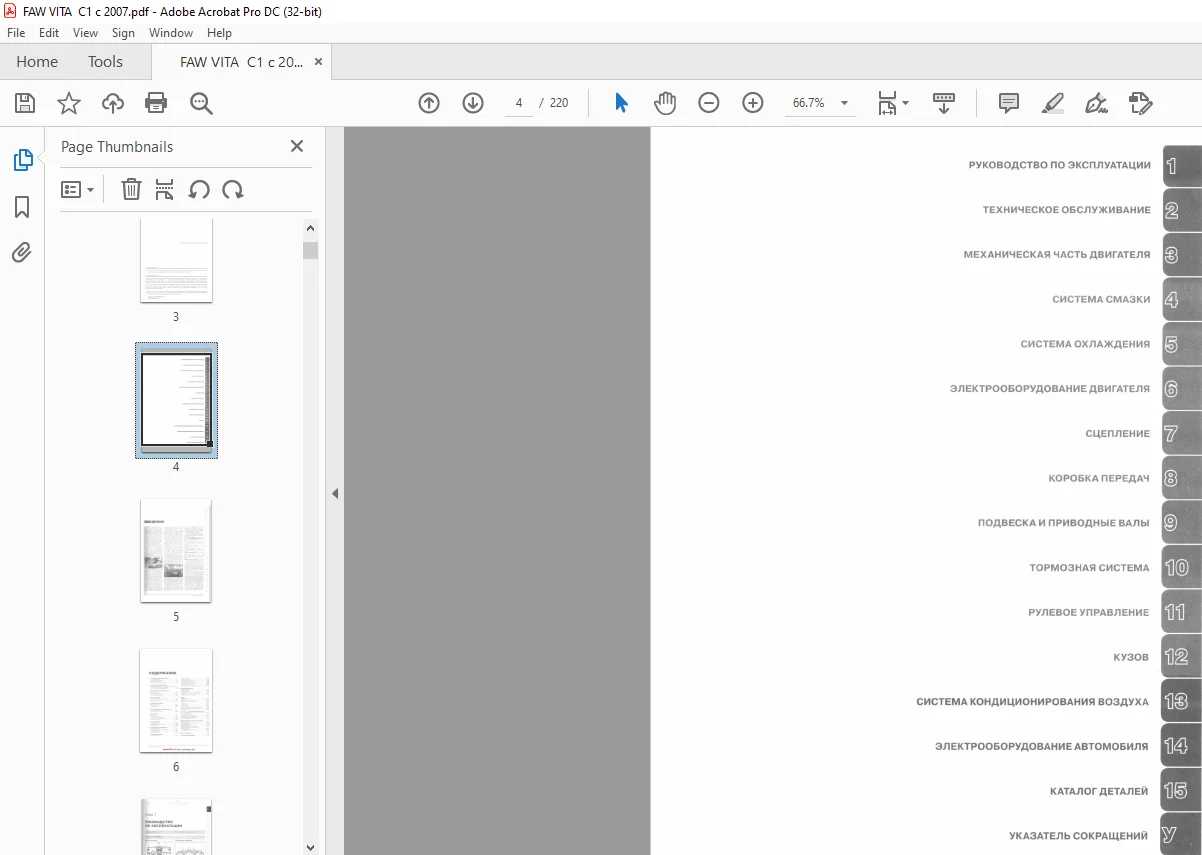
Task: Close the Page Thumbnails panel
Action: (297, 146)
